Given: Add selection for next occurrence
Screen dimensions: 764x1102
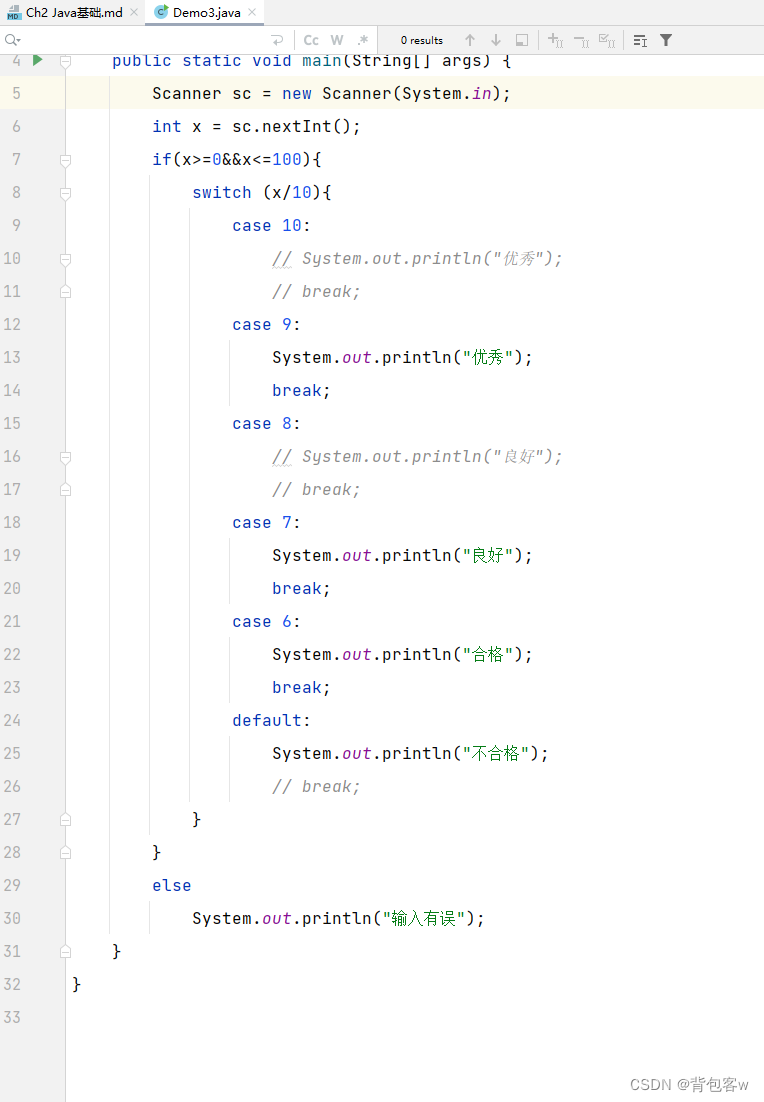Looking at the screenshot, I should pyautogui.click(x=555, y=40).
